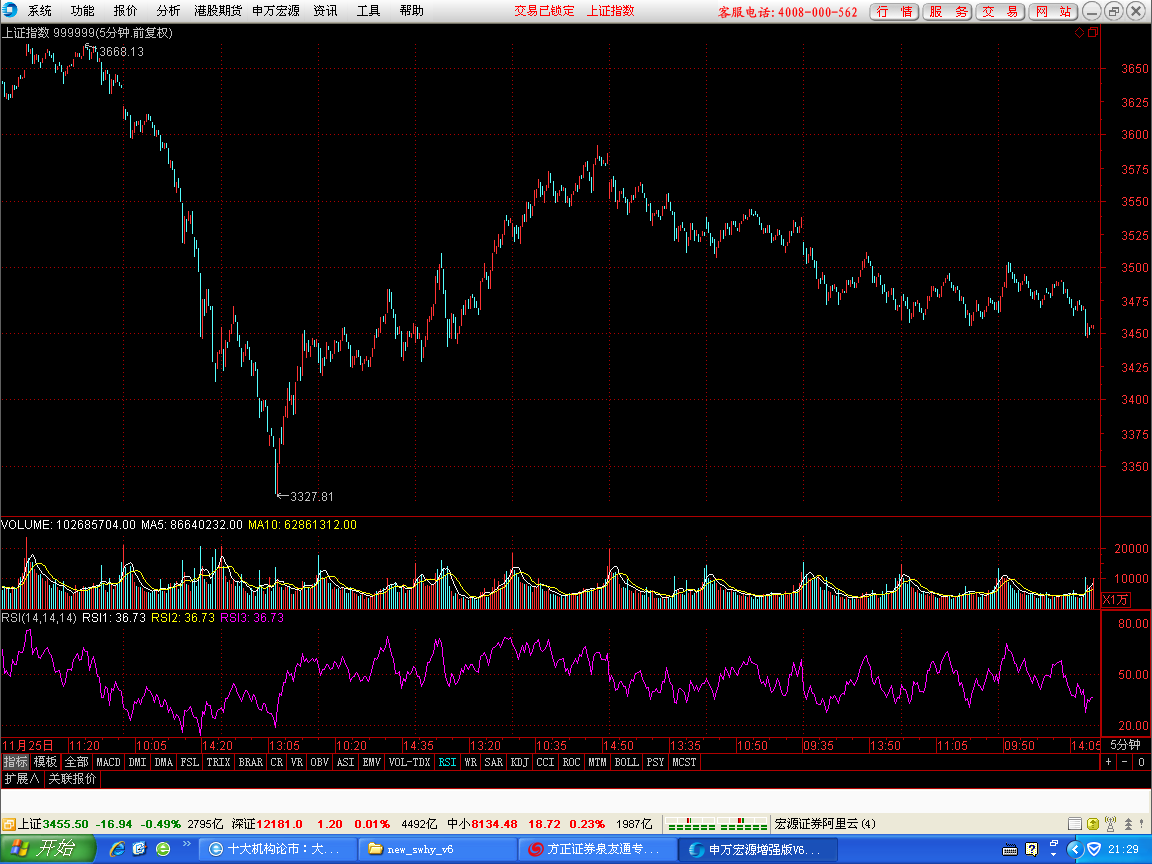Screen dimensions: 1152x864
Task: Click the 网站 button at top right
Action: tap(1053, 12)
